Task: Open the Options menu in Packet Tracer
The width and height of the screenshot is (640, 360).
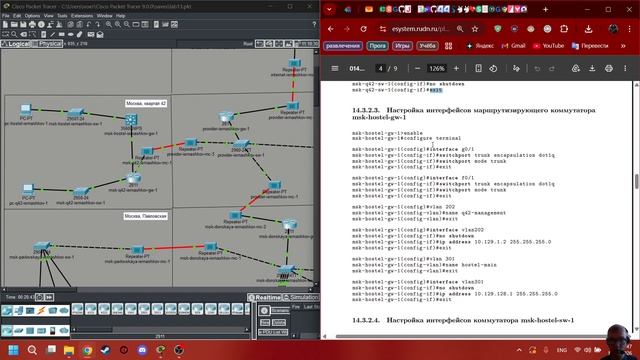Action: [32, 16]
